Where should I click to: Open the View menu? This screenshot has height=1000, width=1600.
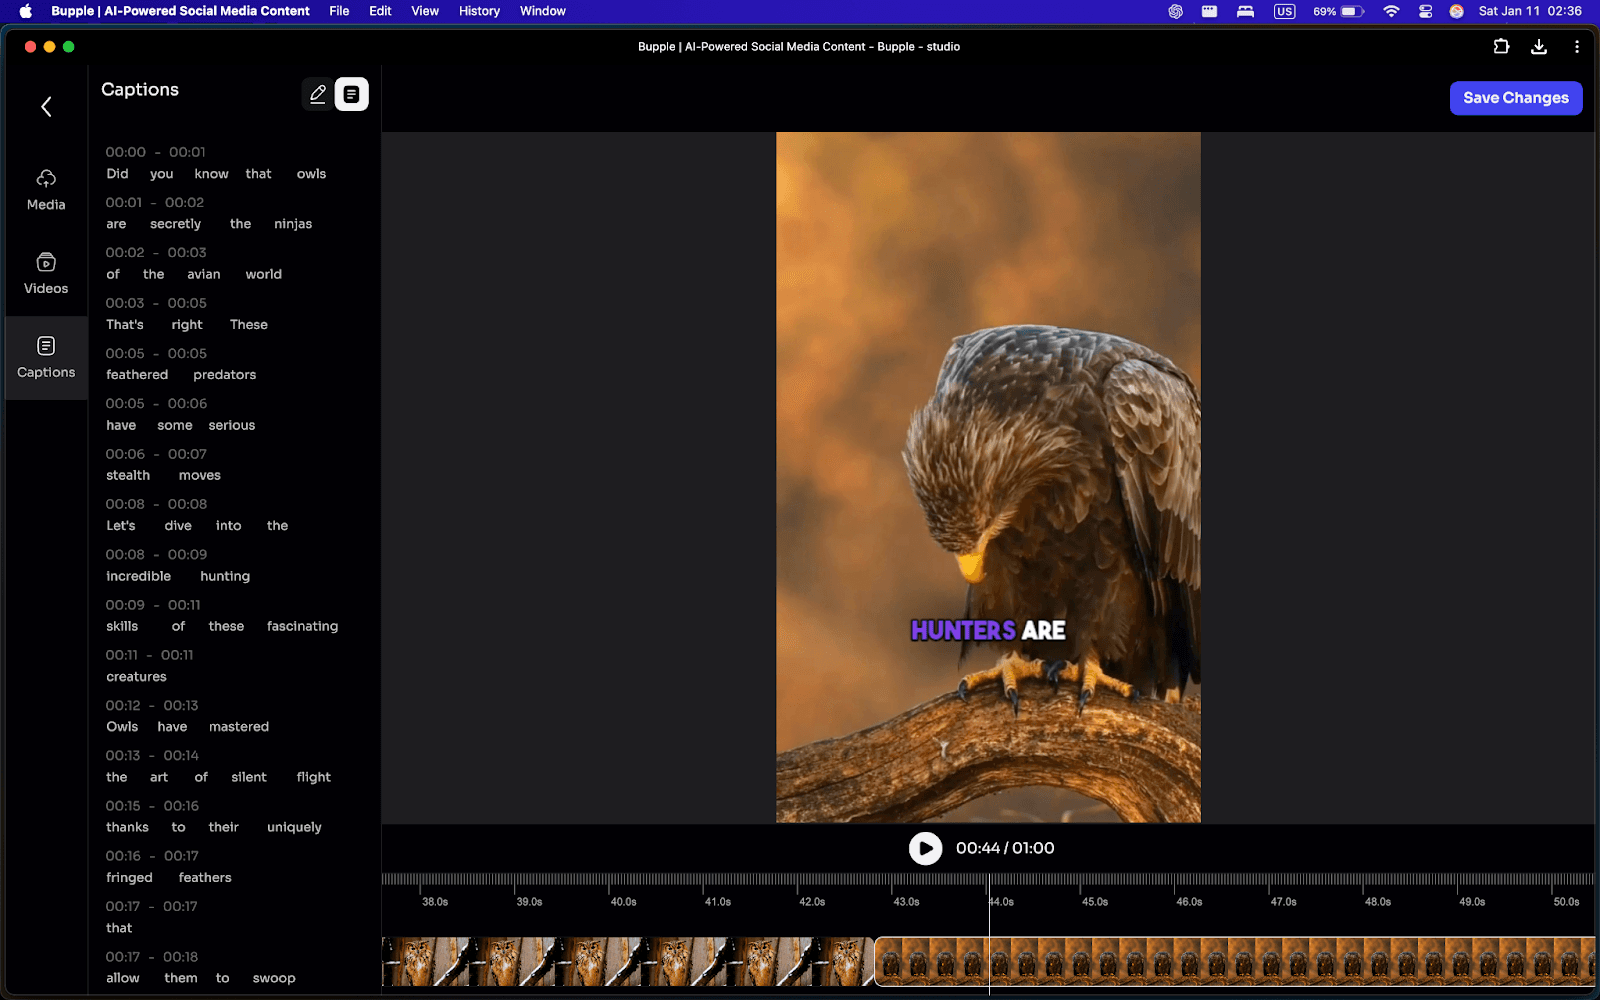point(425,11)
